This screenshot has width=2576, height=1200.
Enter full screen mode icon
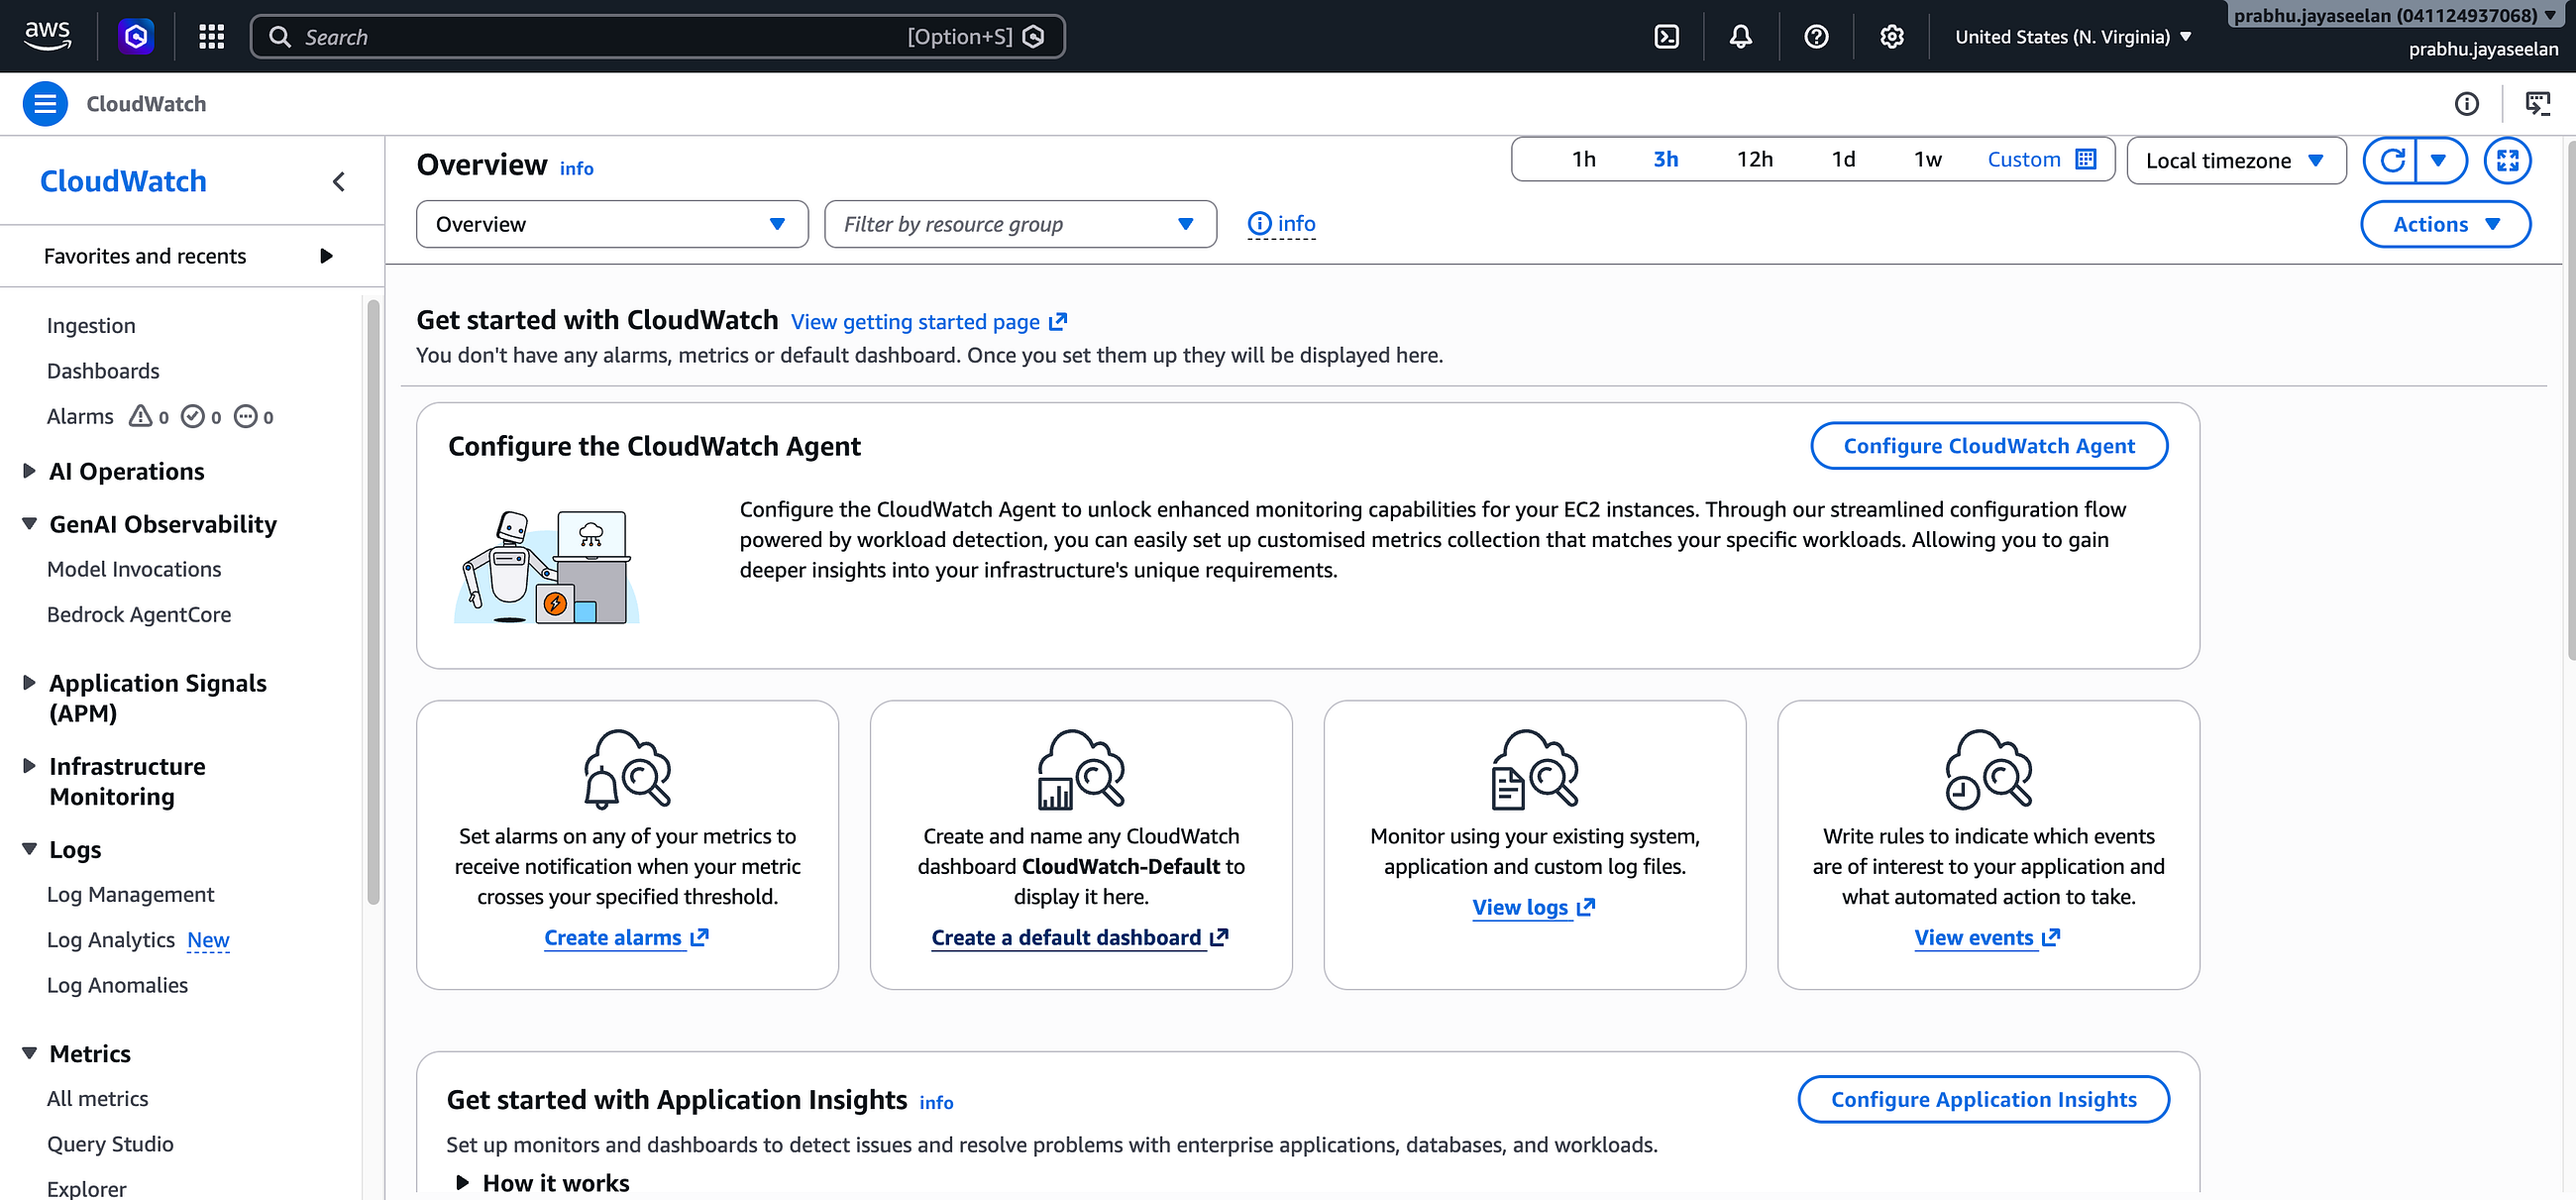coord(2507,160)
